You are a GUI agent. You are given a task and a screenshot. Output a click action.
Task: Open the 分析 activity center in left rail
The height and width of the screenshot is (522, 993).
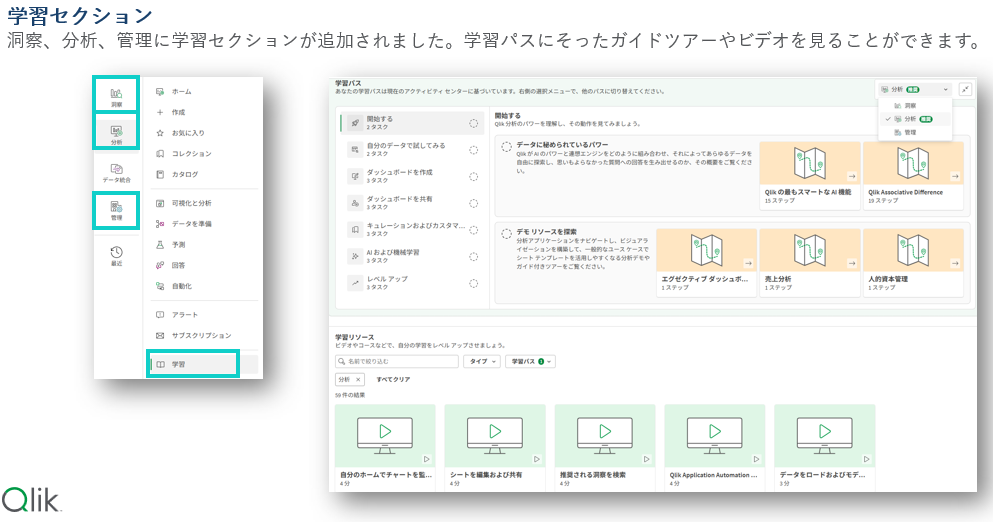tap(117, 132)
